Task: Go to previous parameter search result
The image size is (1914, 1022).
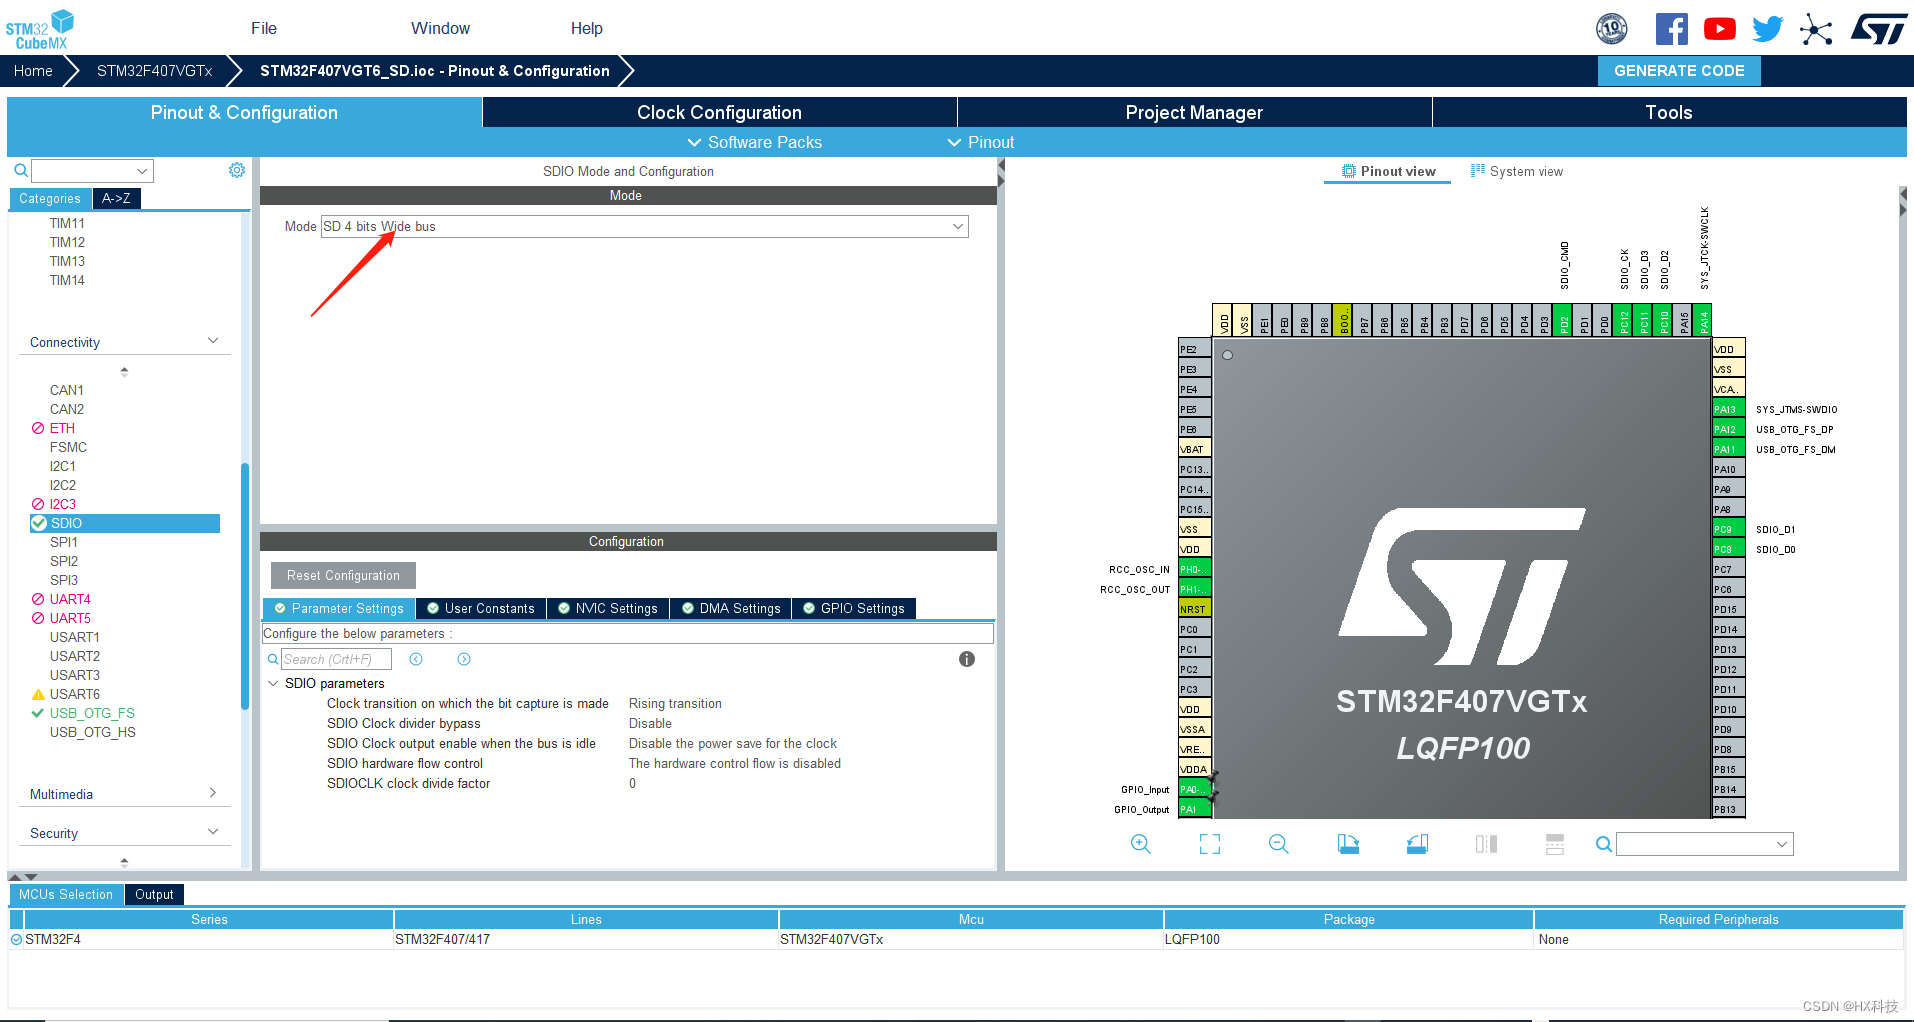Action: [416, 659]
